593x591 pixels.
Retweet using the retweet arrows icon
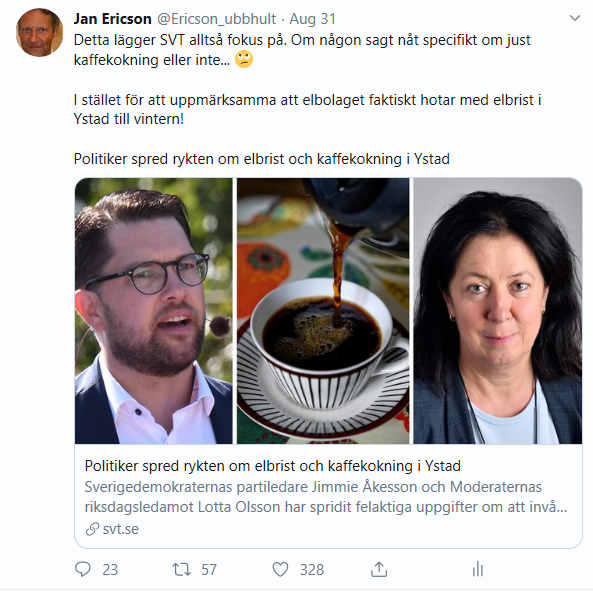click(182, 569)
